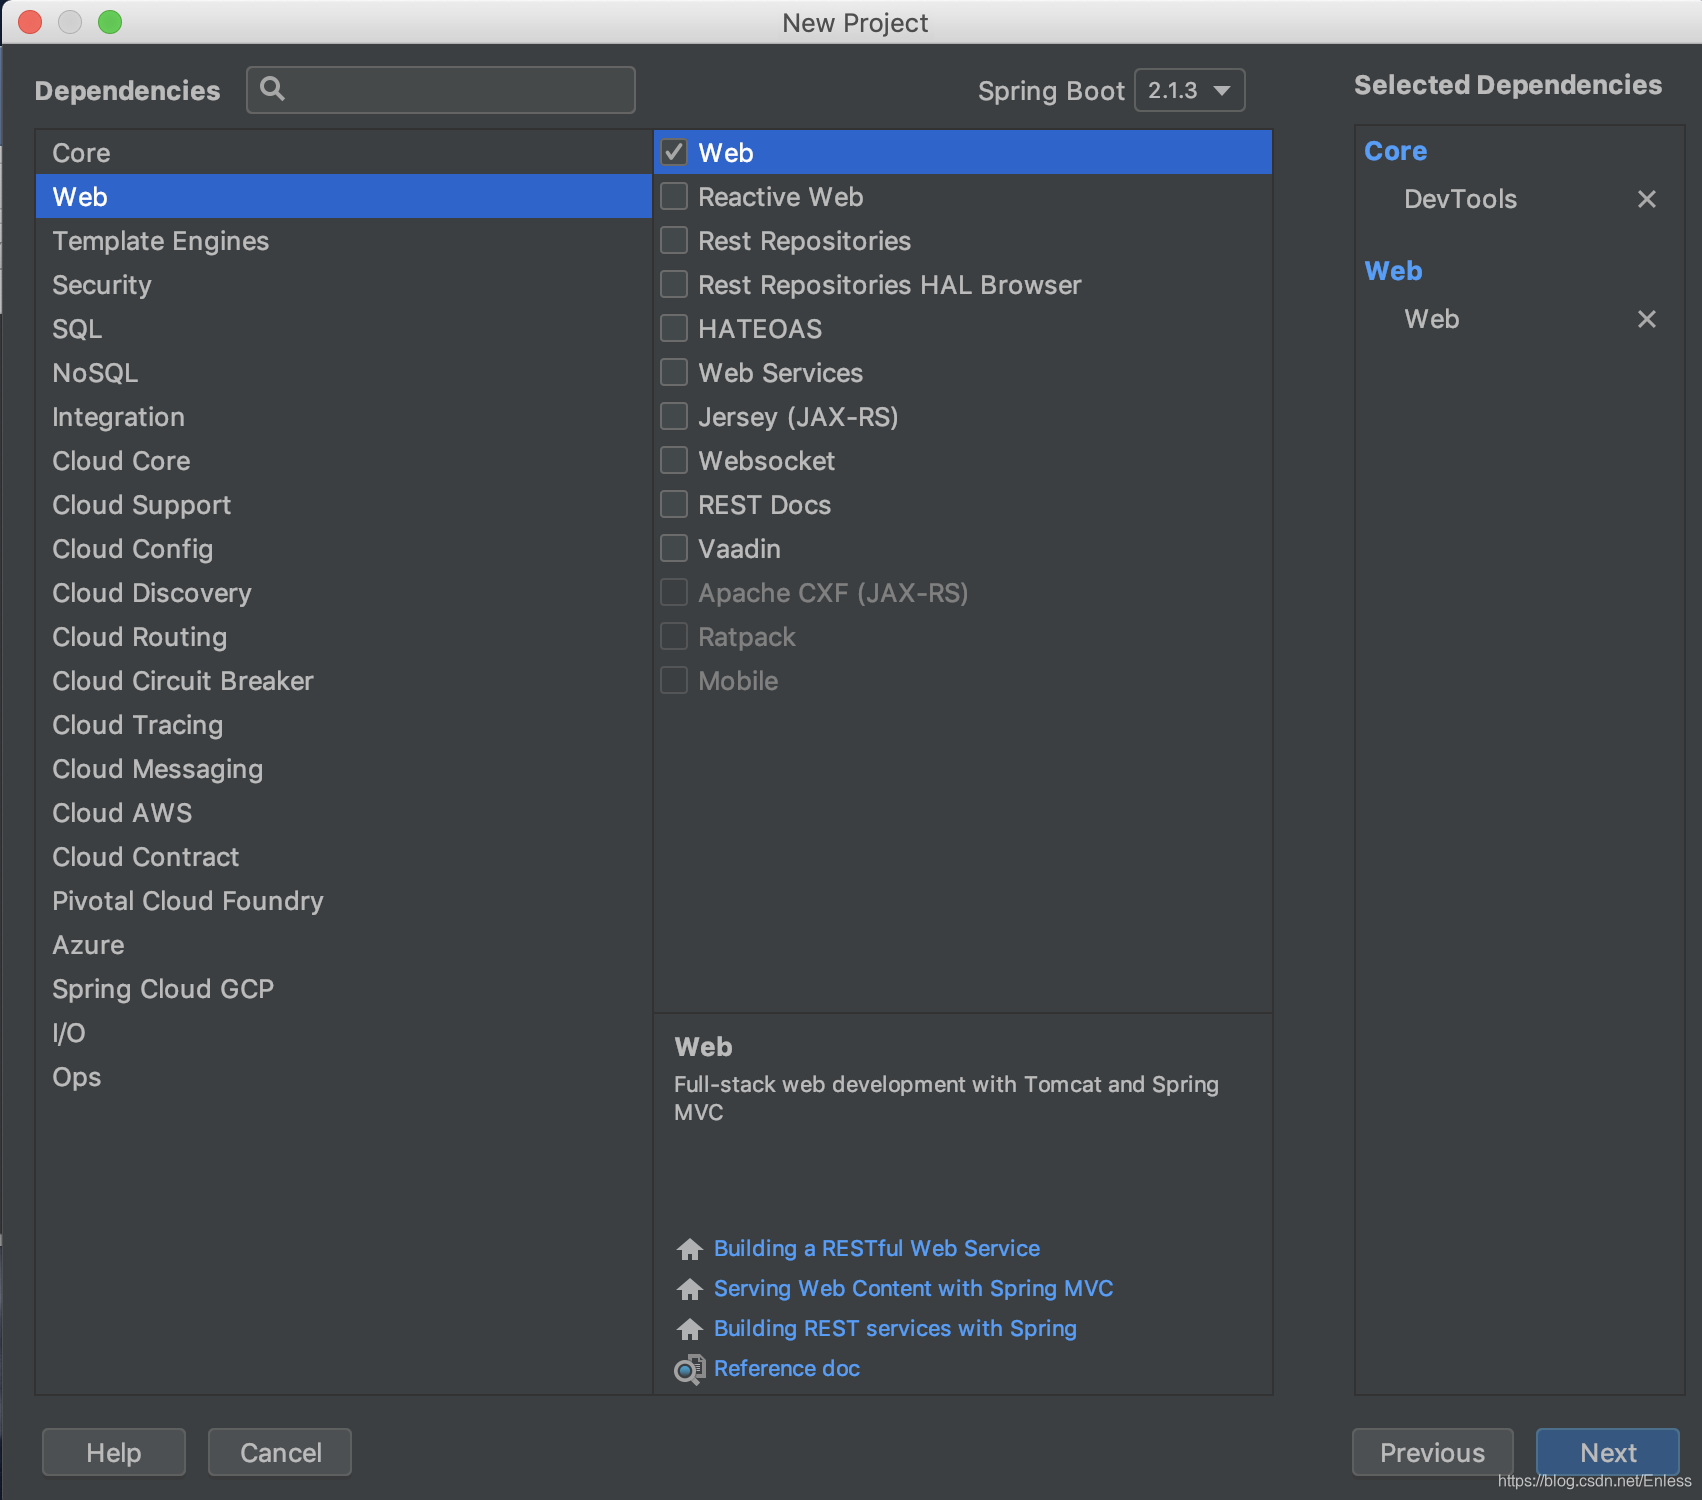The width and height of the screenshot is (1702, 1500).
Task: Select the Cloud Discovery category
Action: coord(344,593)
